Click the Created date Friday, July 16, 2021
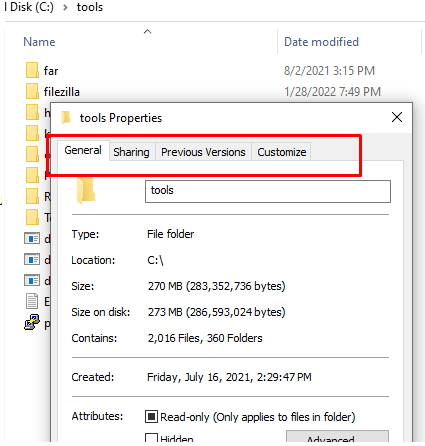 (x=229, y=377)
